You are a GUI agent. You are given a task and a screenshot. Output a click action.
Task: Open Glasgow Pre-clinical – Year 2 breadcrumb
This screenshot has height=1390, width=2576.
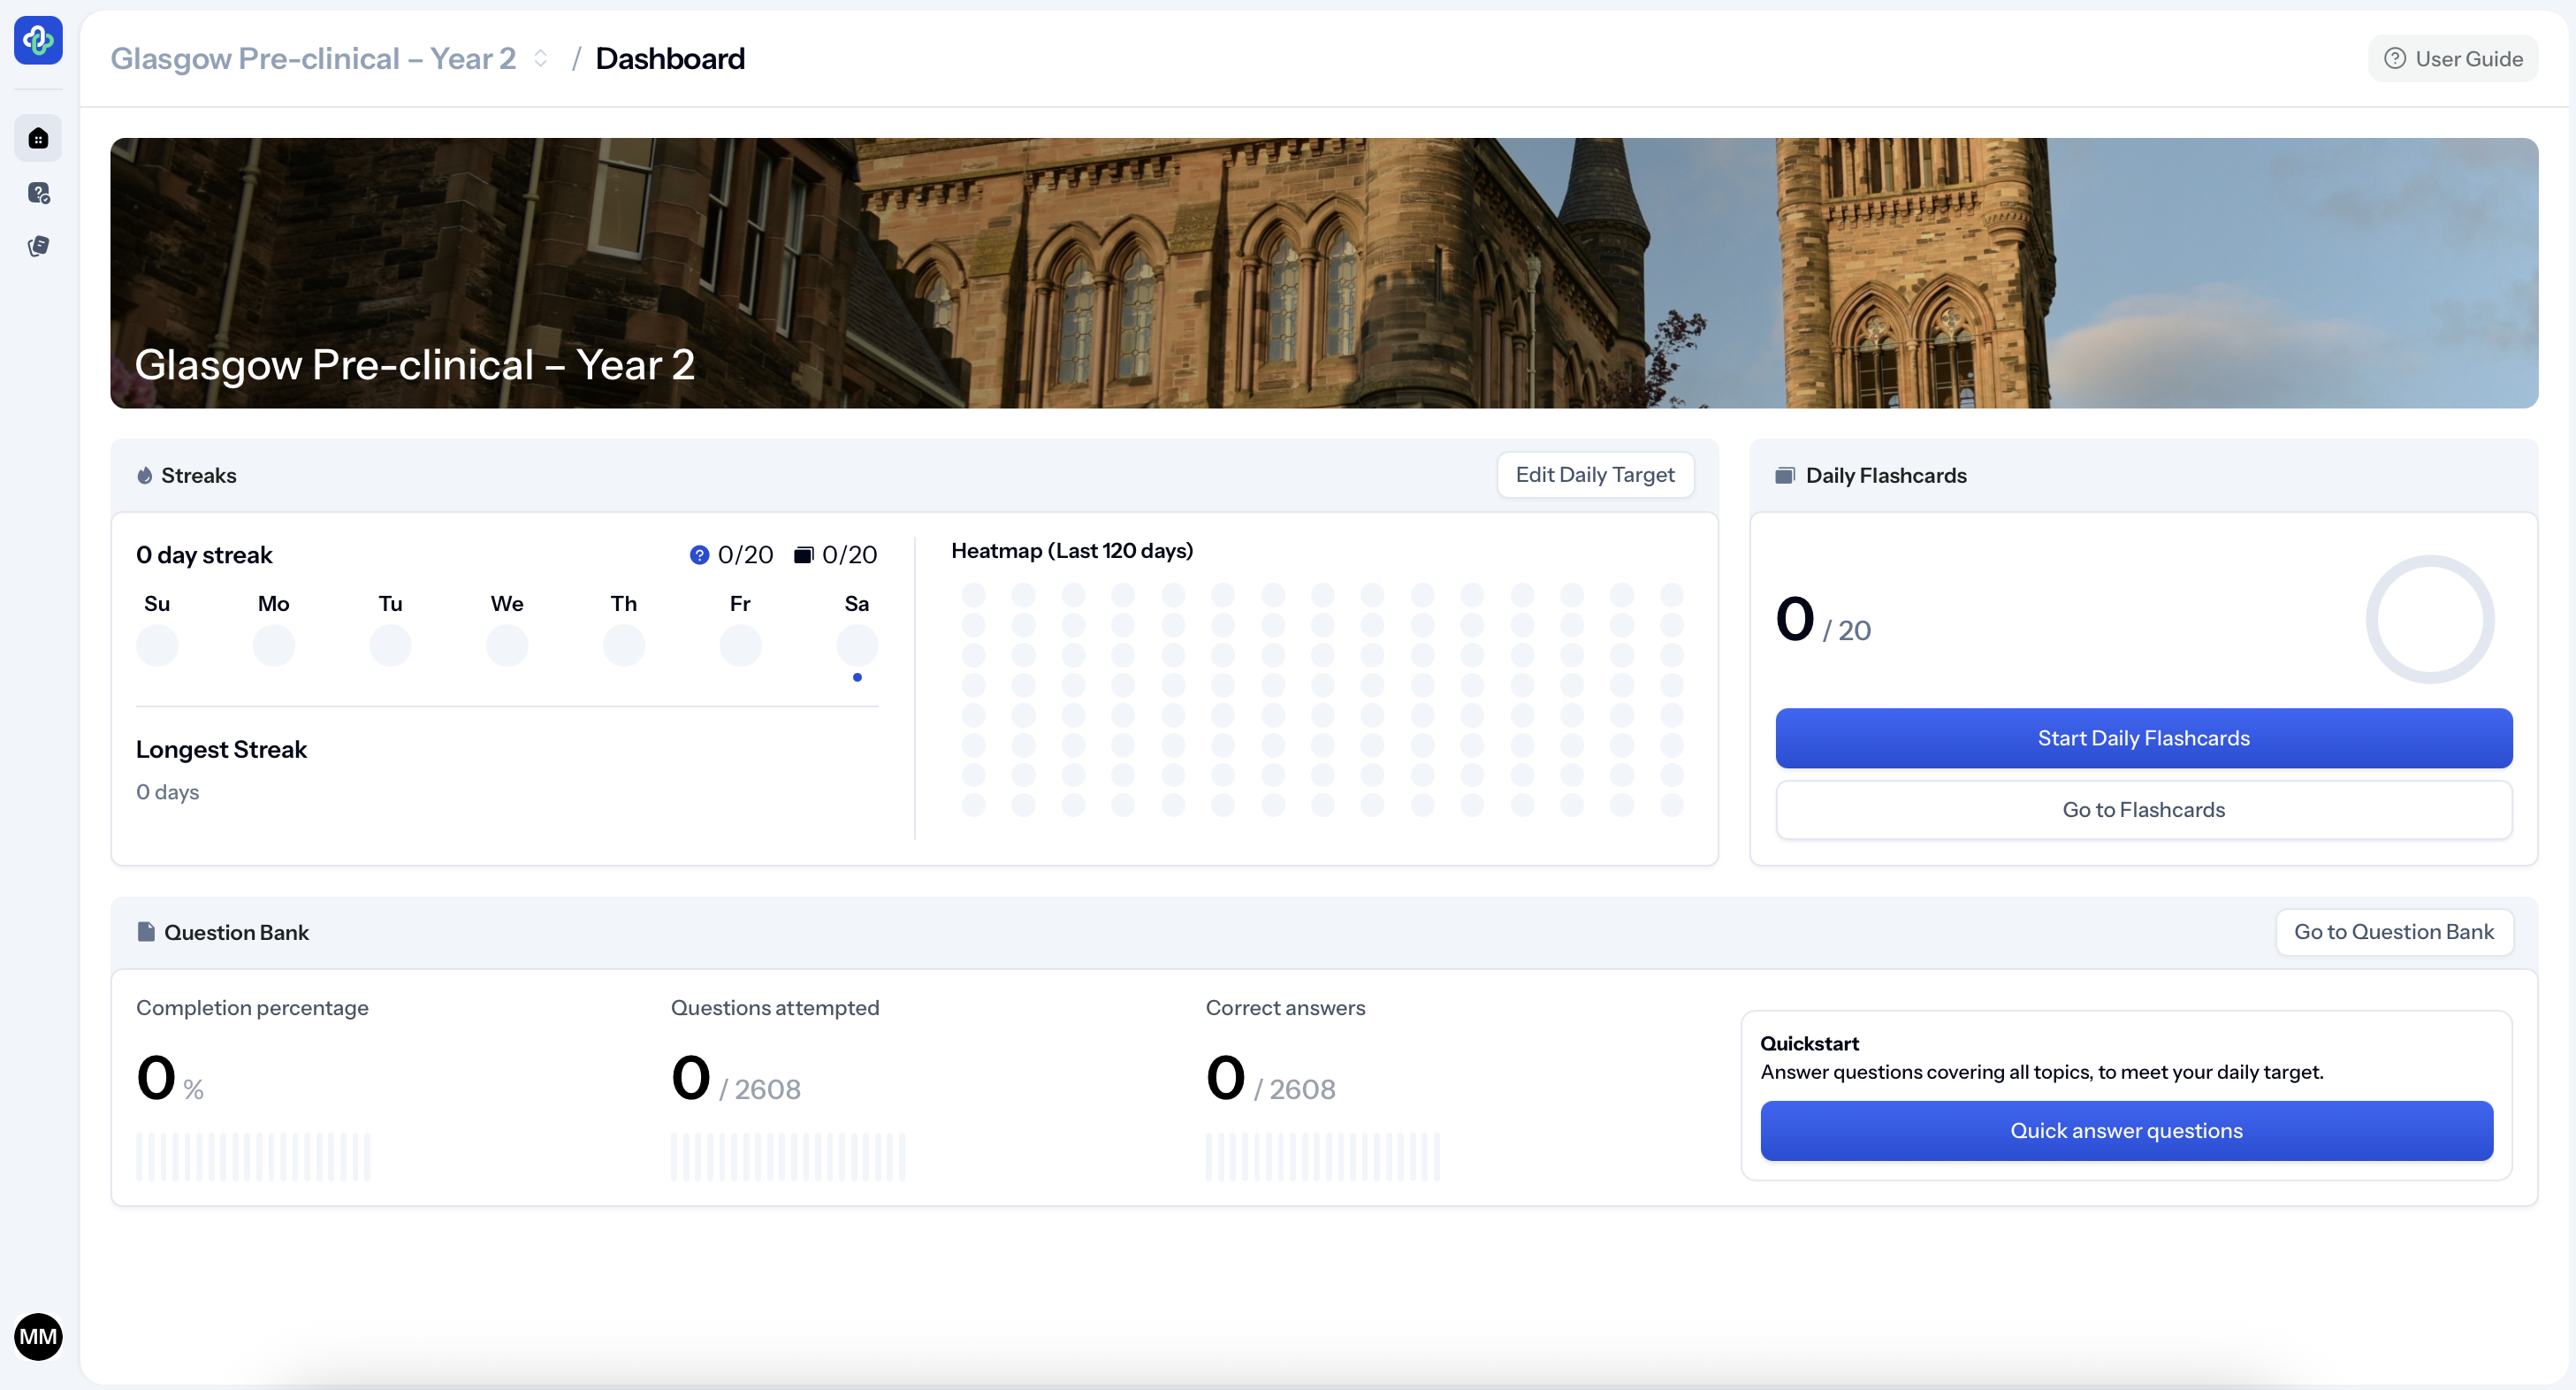click(313, 59)
